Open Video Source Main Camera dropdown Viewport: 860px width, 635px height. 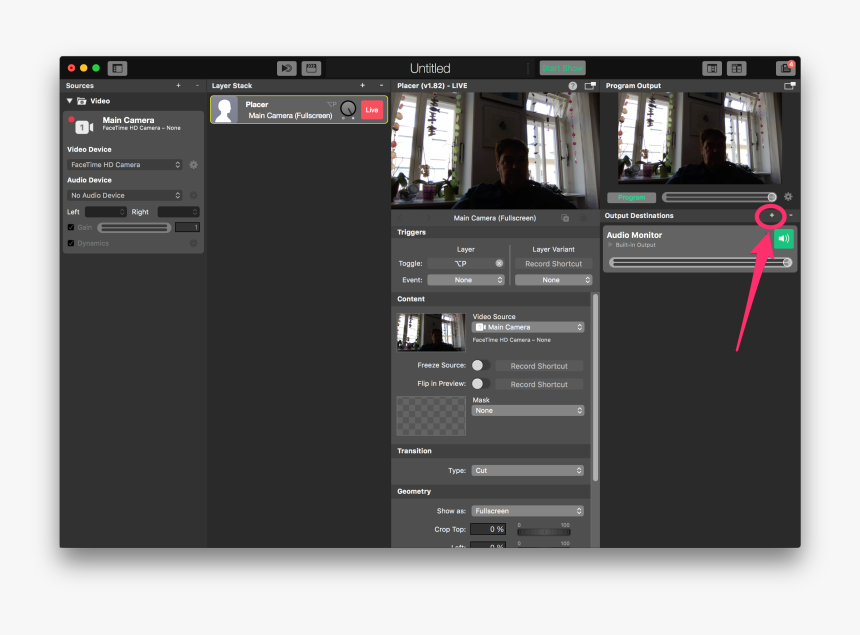click(x=528, y=327)
